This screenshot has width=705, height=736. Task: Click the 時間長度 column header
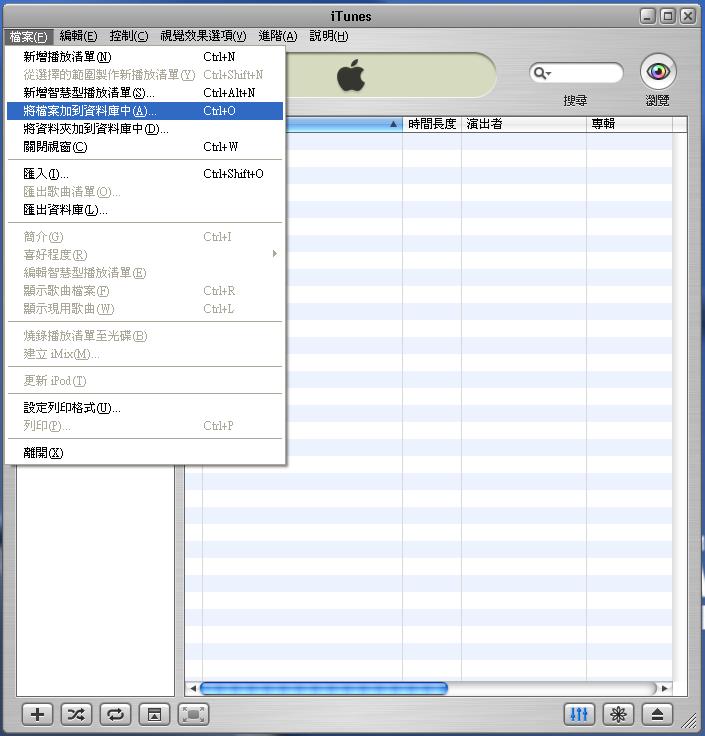(431, 125)
